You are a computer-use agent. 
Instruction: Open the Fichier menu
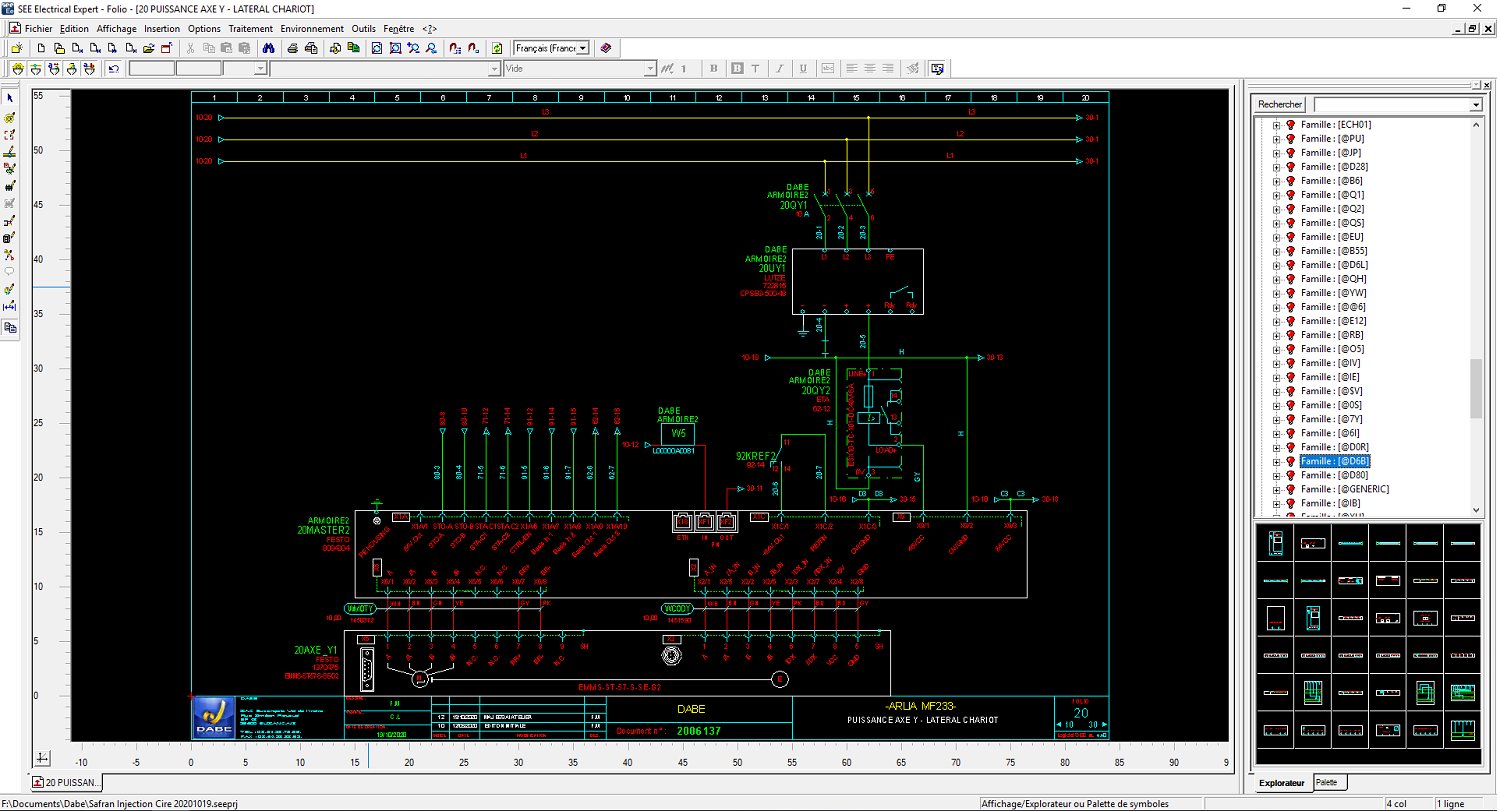[38, 29]
